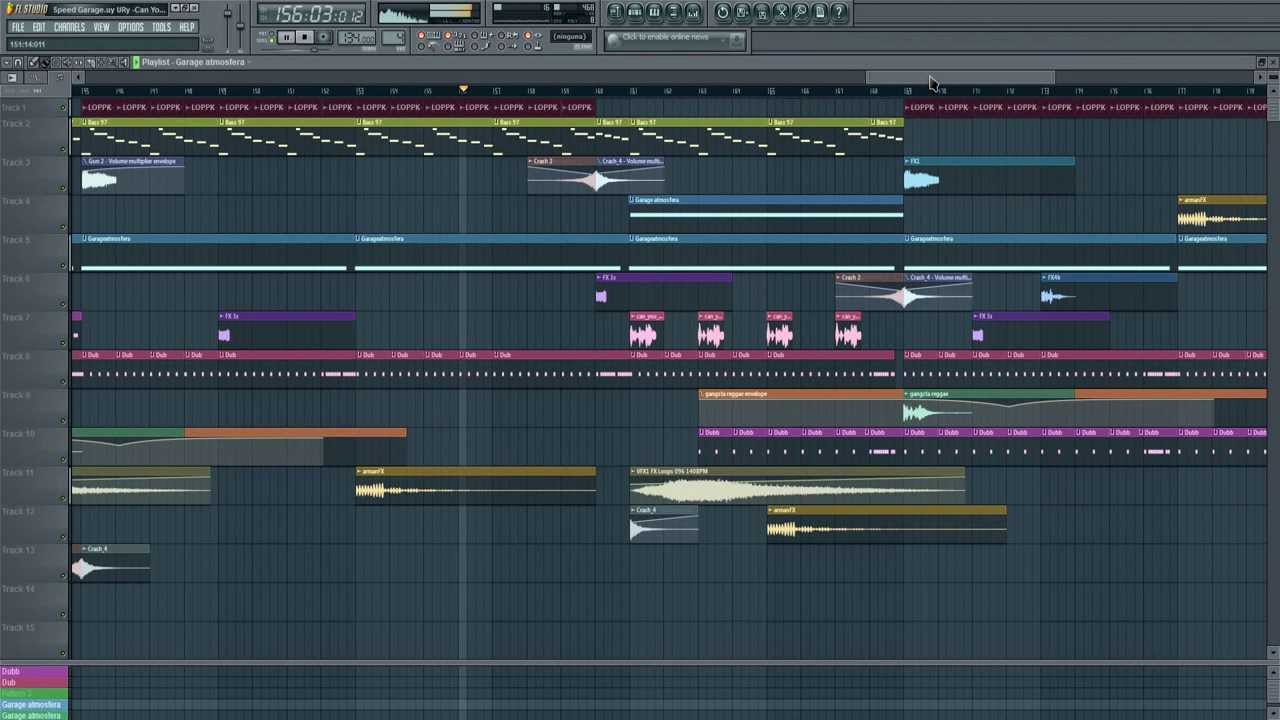Mute Track 3 using its small dot

62,187
